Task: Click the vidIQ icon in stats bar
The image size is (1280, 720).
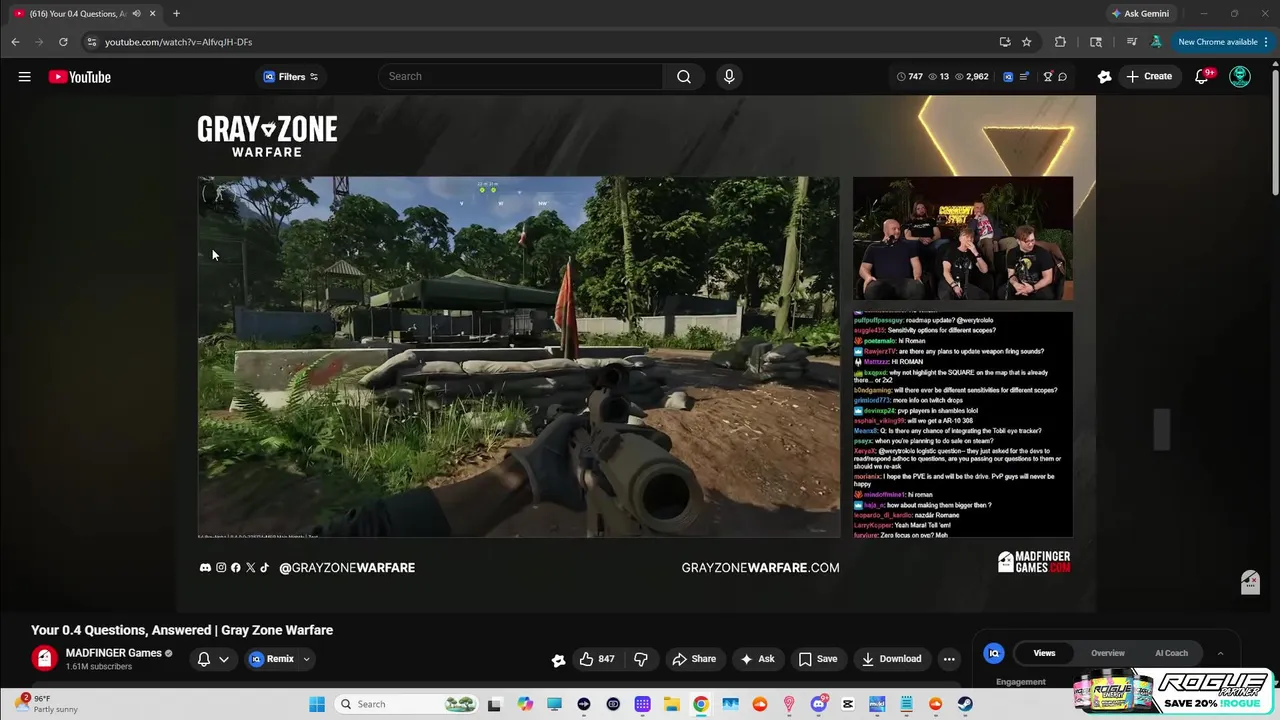Action: tap(1008, 76)
